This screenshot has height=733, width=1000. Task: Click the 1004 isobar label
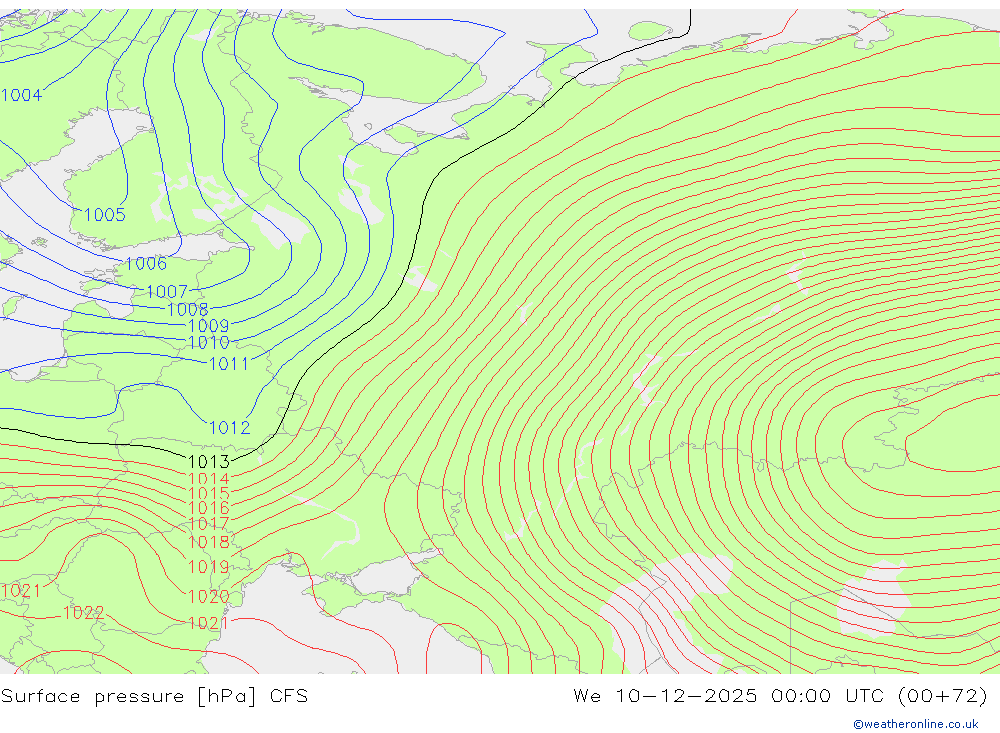click(x=21, y=95)
